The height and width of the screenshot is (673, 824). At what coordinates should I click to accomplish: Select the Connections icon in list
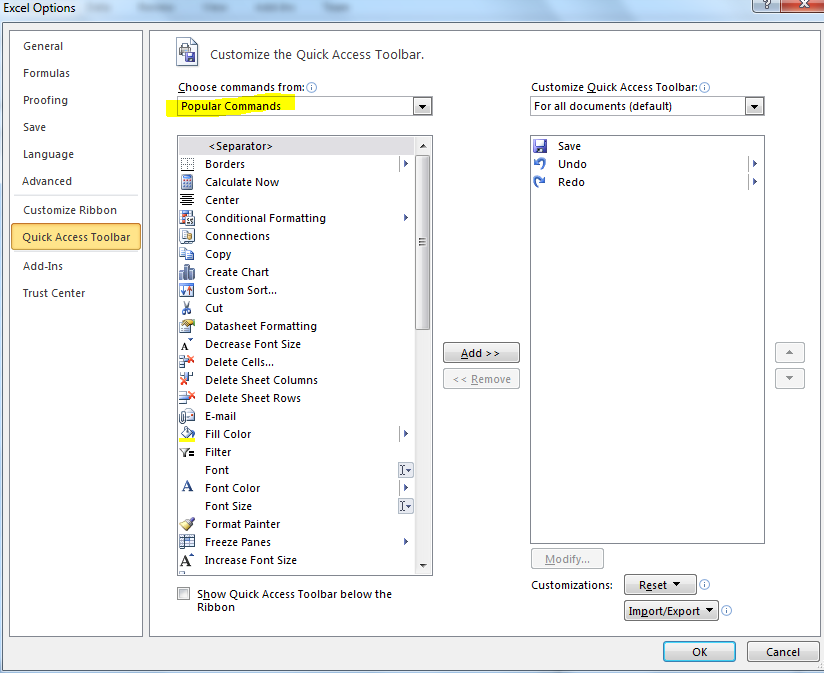(187, 236)
